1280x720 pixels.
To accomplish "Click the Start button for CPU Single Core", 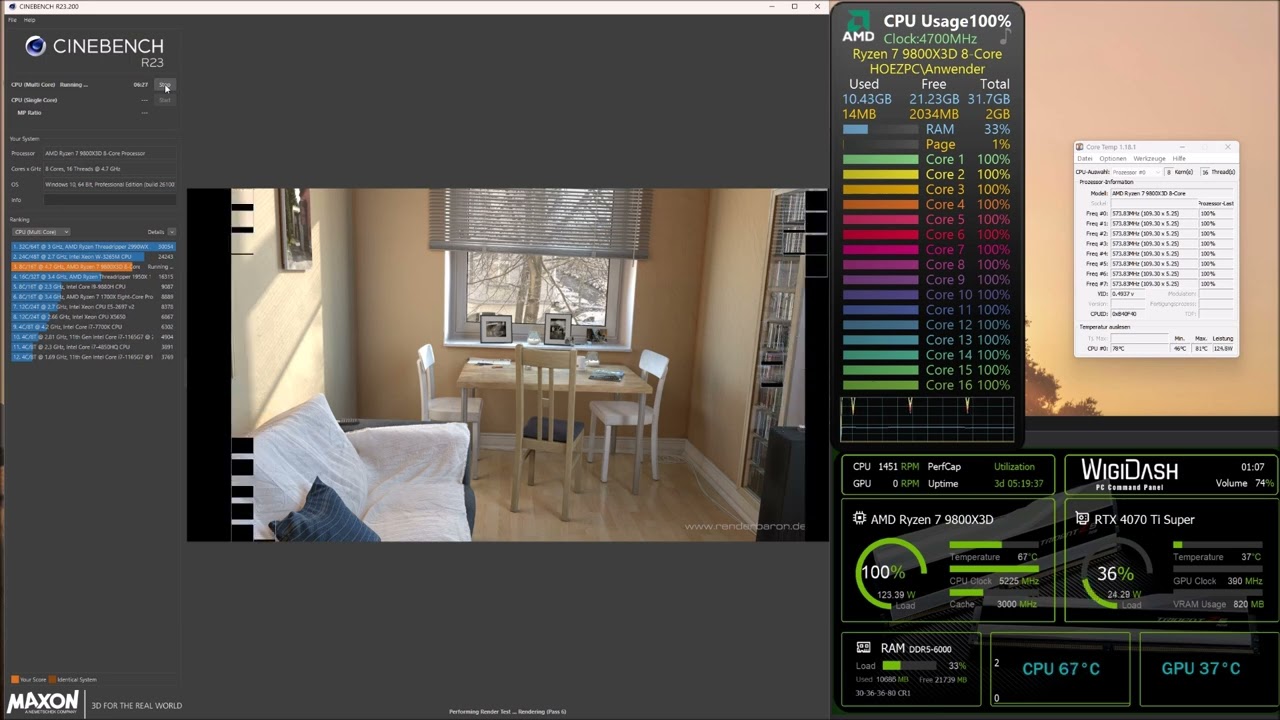I will (165, 100).
